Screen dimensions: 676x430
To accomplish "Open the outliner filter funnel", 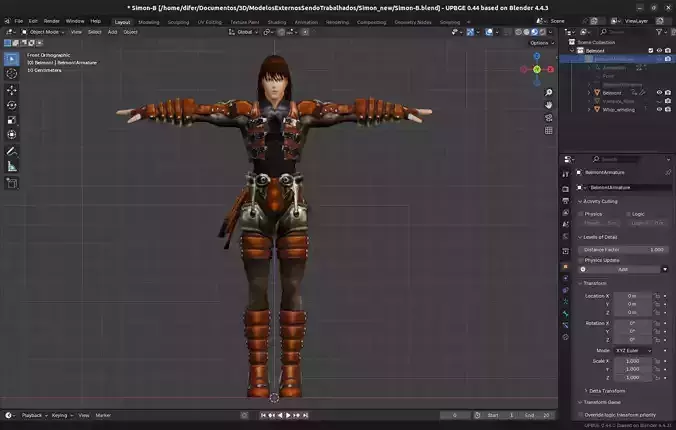I will tap(659, 32).
